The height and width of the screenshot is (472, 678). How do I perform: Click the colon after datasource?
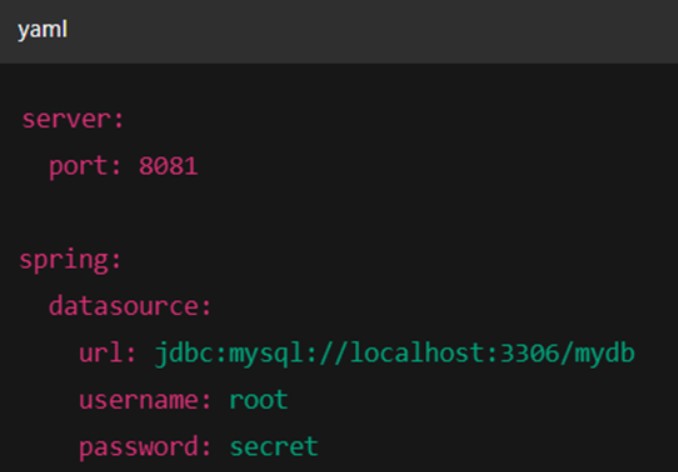(207, 306)
